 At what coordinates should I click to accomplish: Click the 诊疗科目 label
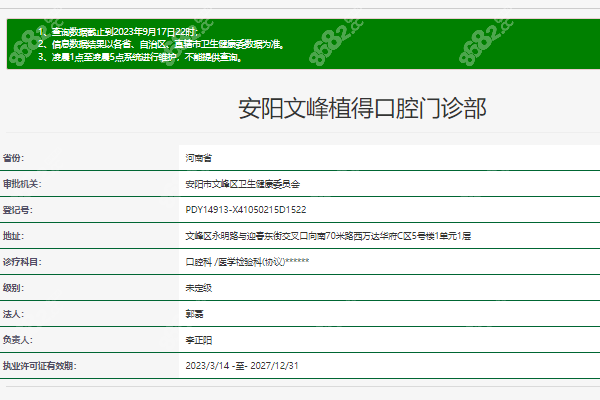[22, 262]
